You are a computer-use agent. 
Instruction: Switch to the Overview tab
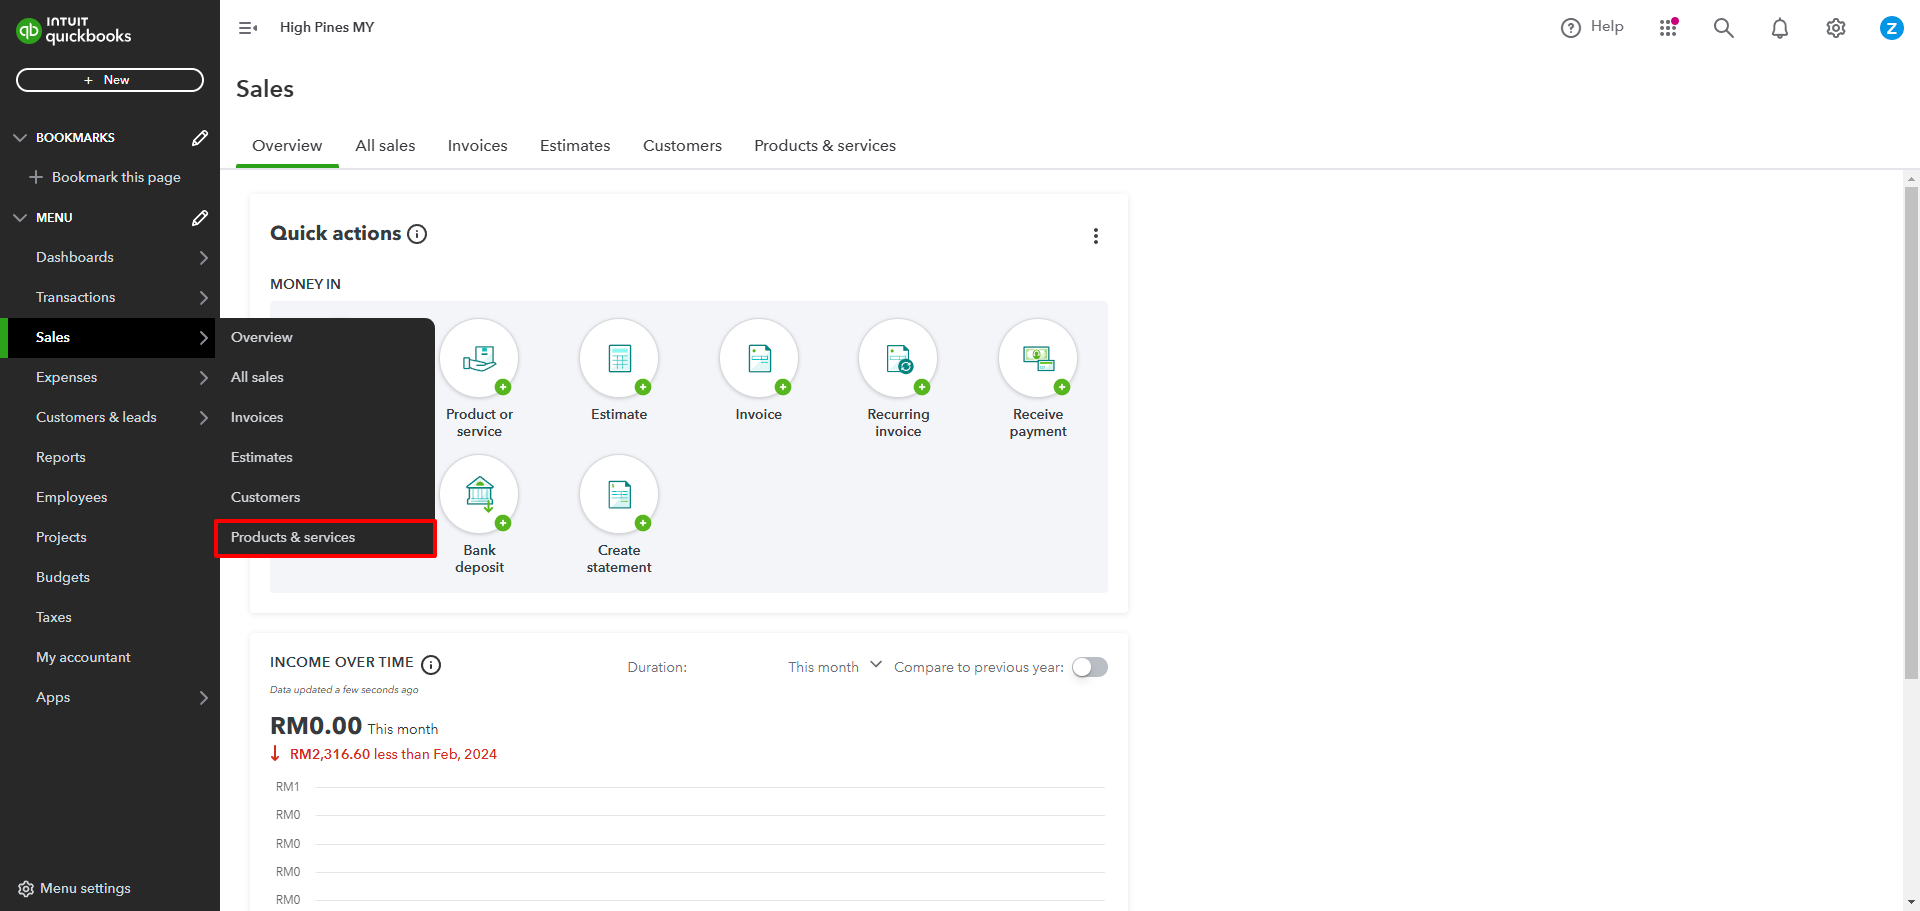point(287,146)
